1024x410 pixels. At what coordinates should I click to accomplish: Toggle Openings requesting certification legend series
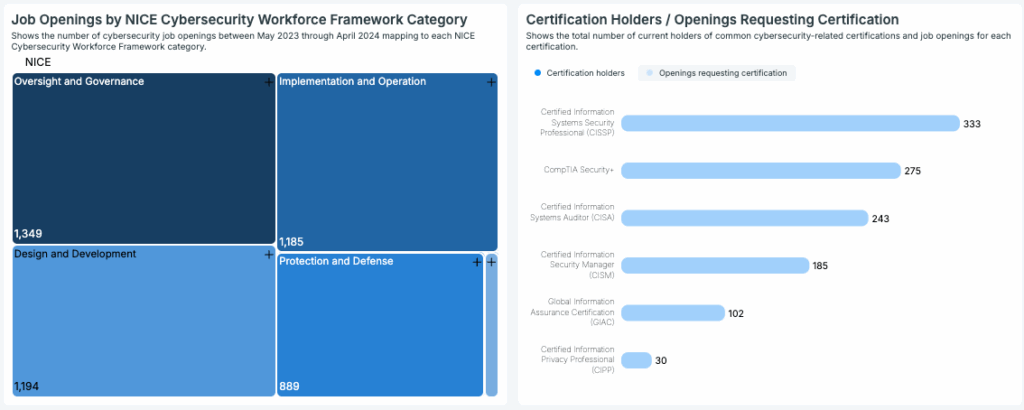[716, 73]
